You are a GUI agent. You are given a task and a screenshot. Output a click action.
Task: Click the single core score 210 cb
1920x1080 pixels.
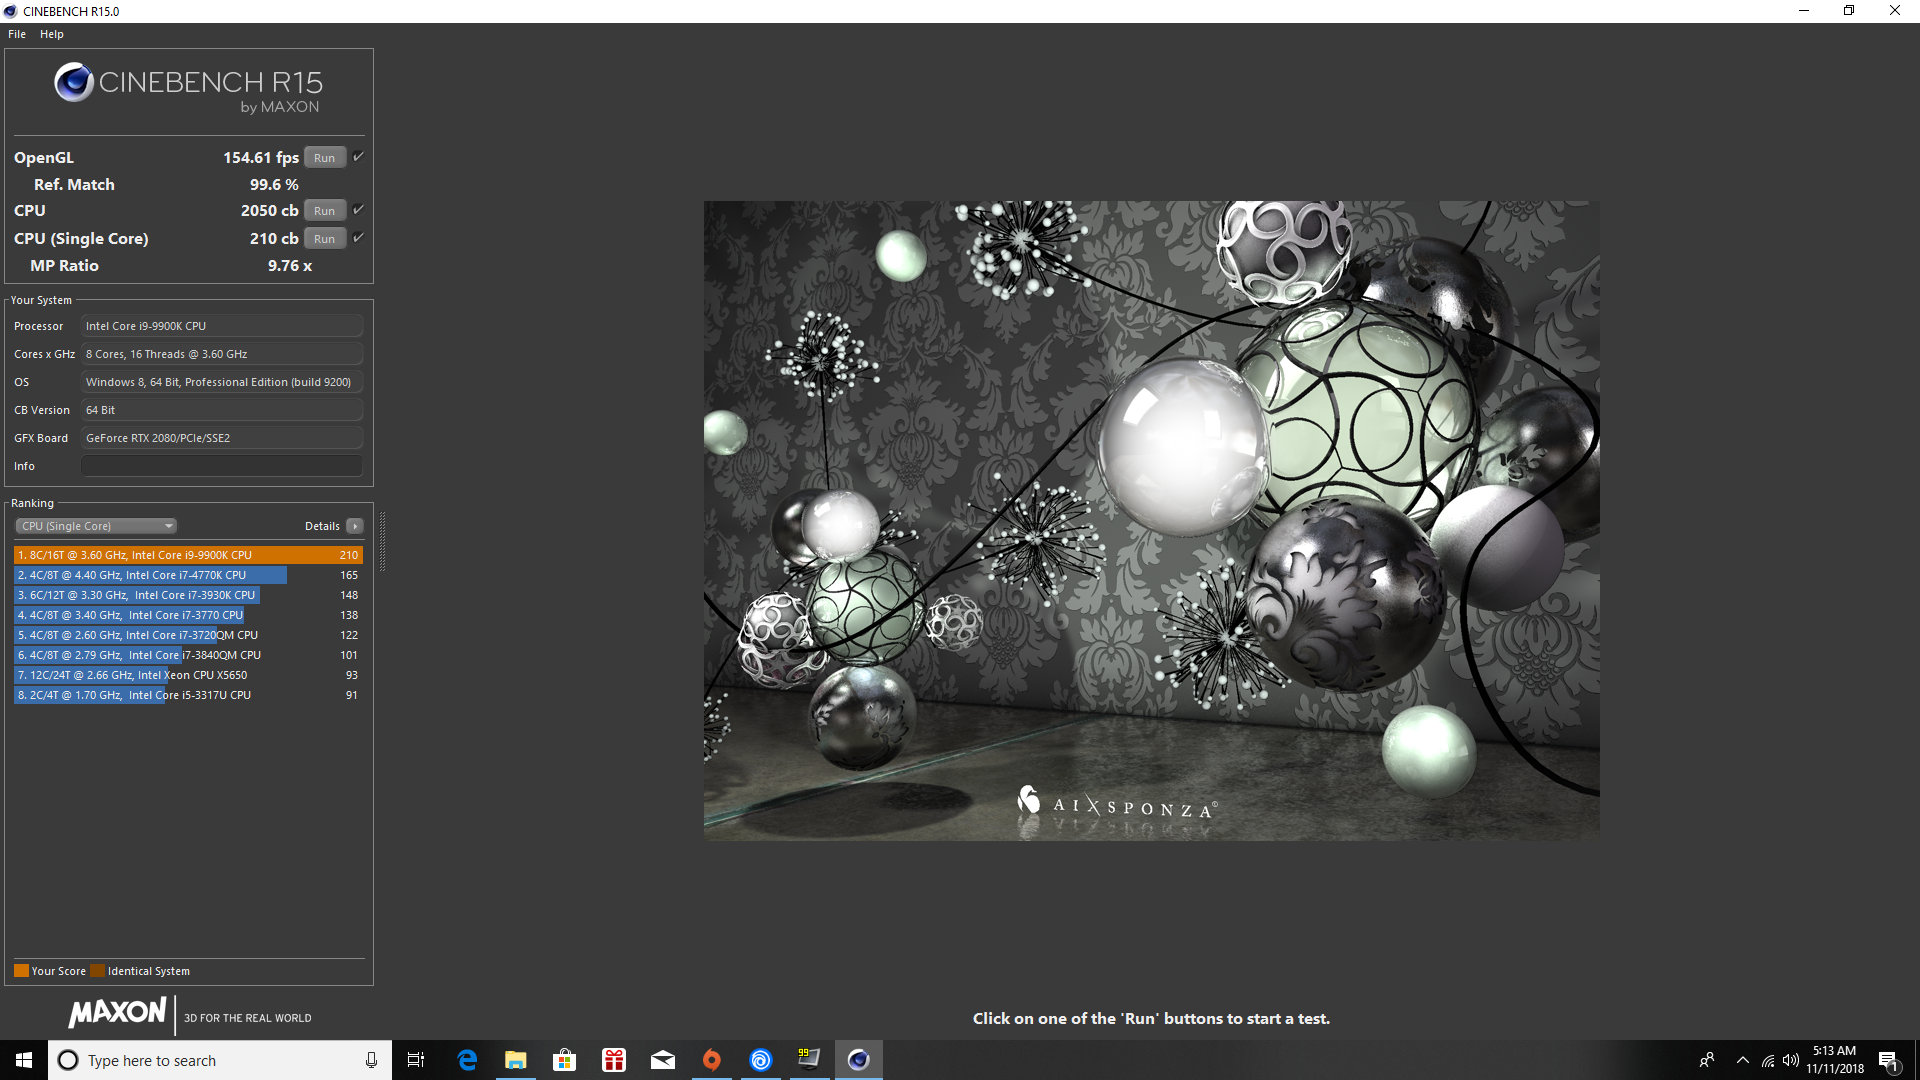coord(274,239)
